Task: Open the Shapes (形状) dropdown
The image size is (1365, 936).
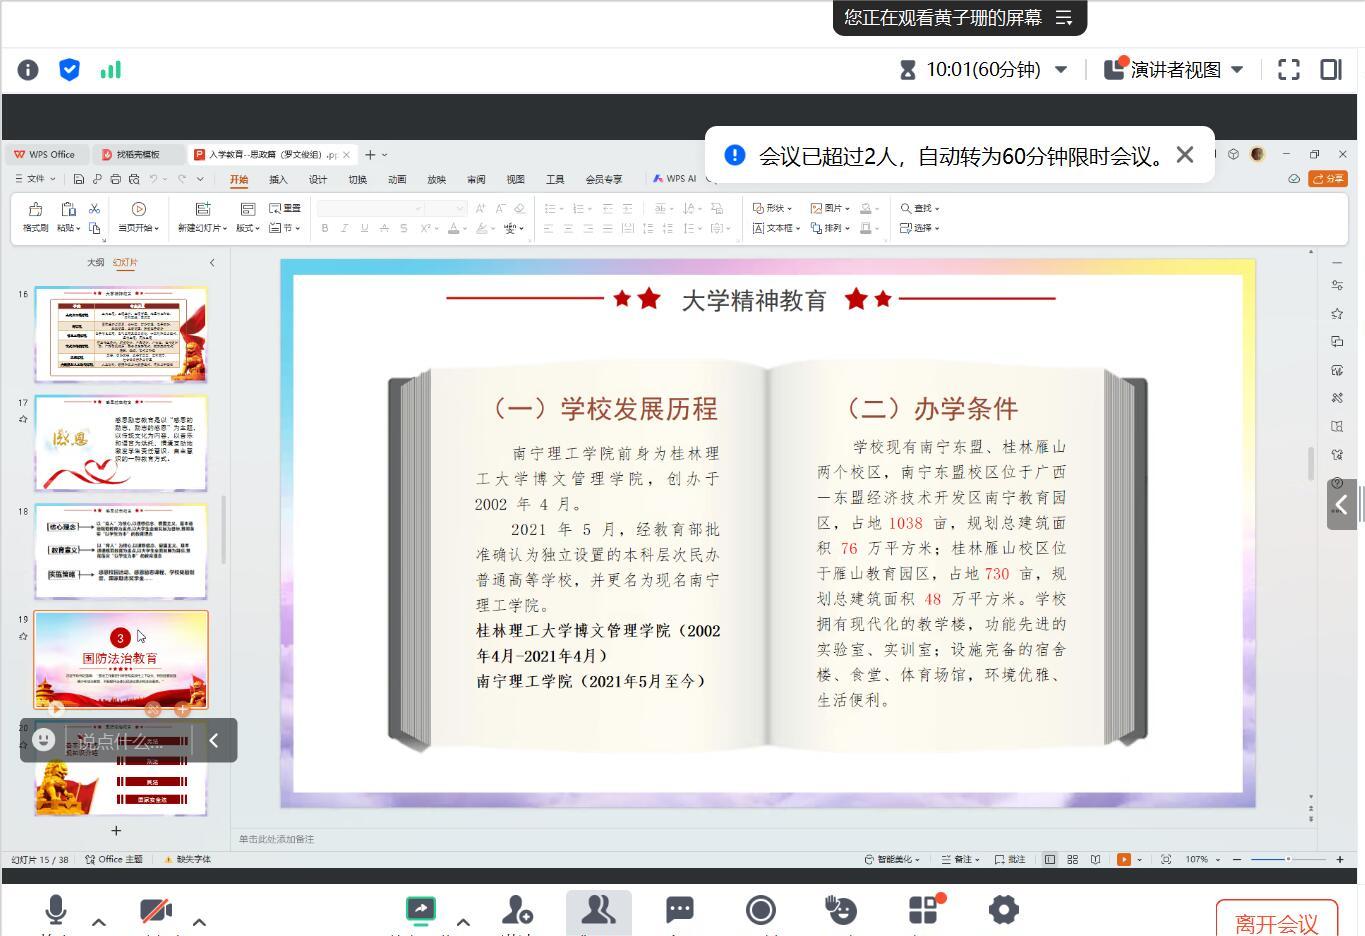Action: (772, 208)
